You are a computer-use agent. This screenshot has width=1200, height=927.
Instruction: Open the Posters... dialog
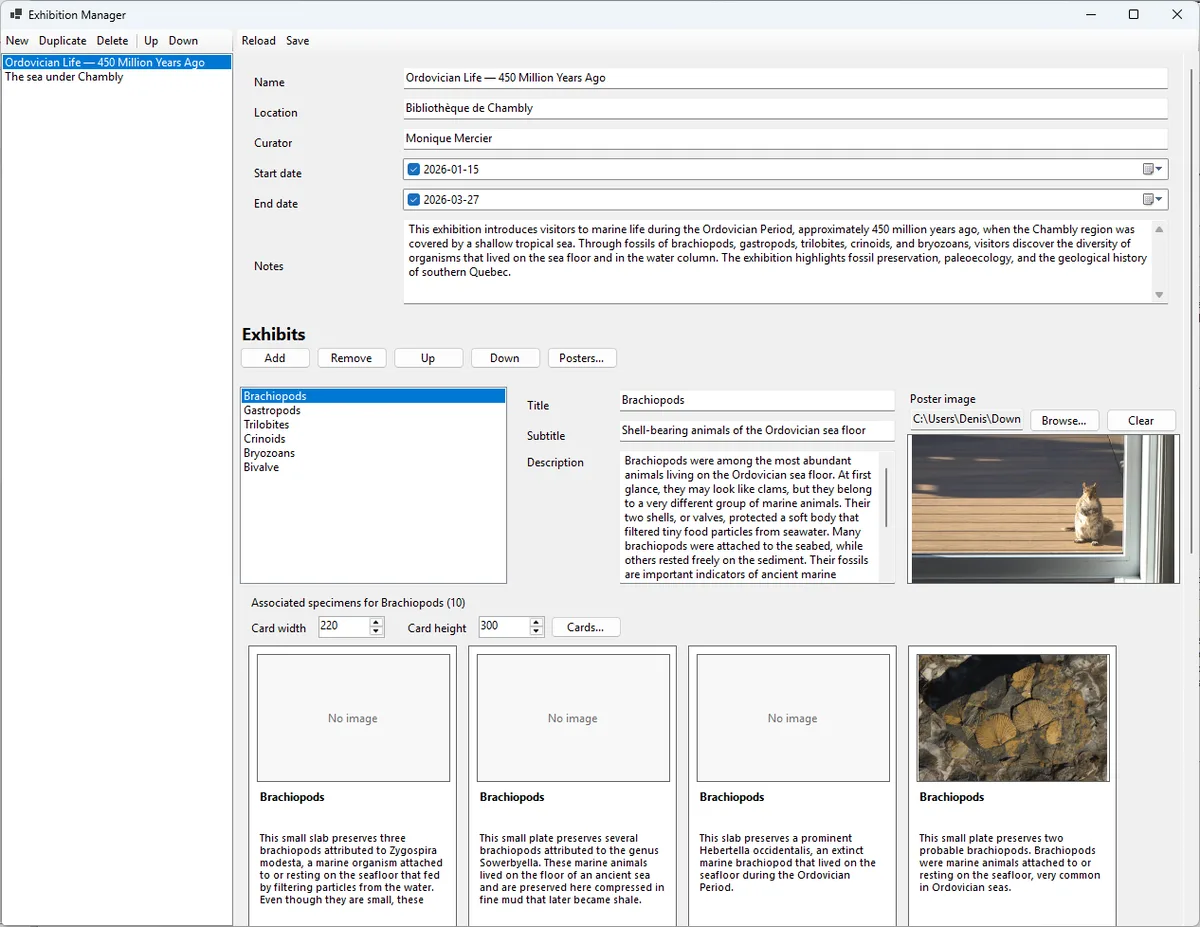tap(582, 358)
